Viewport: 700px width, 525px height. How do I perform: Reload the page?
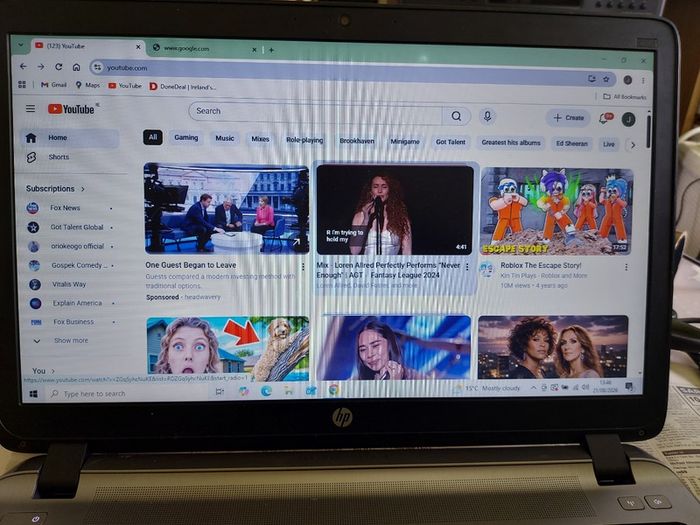click(x=58, y=67)
